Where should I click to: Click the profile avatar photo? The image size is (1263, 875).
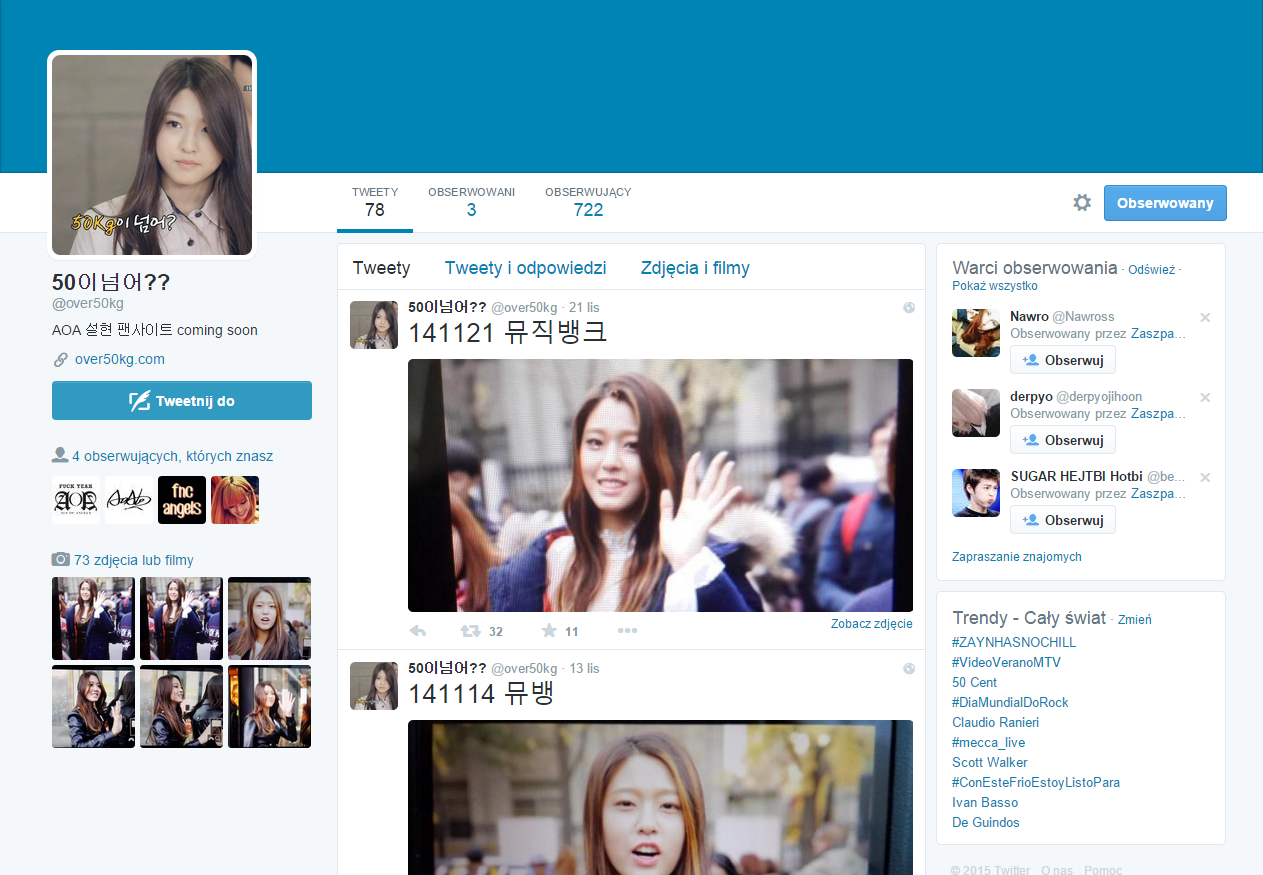(x=152, y=154)
